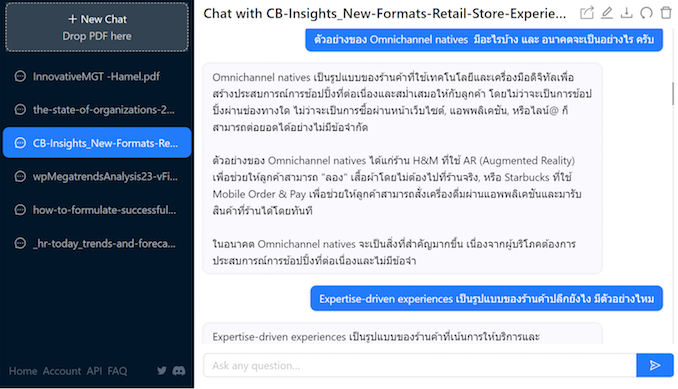This screenshot has width=678, height=389.
Task: Focus the Ask any question input field
Action: pyautogui.click(x=419, y=365)
